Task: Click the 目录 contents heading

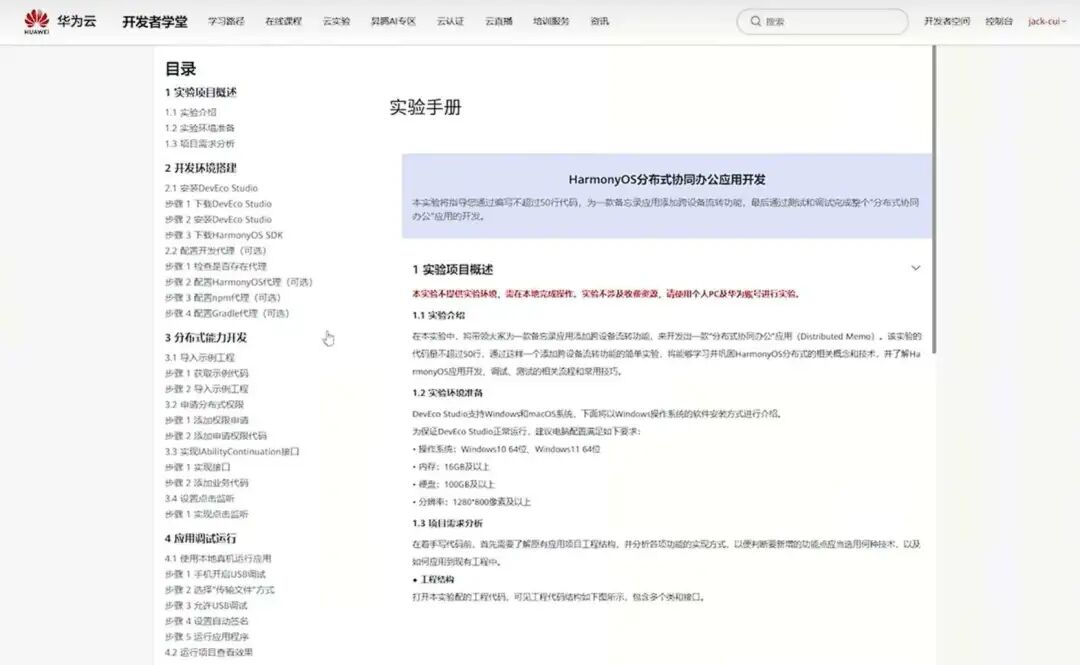Action: [x=180, y=69]
